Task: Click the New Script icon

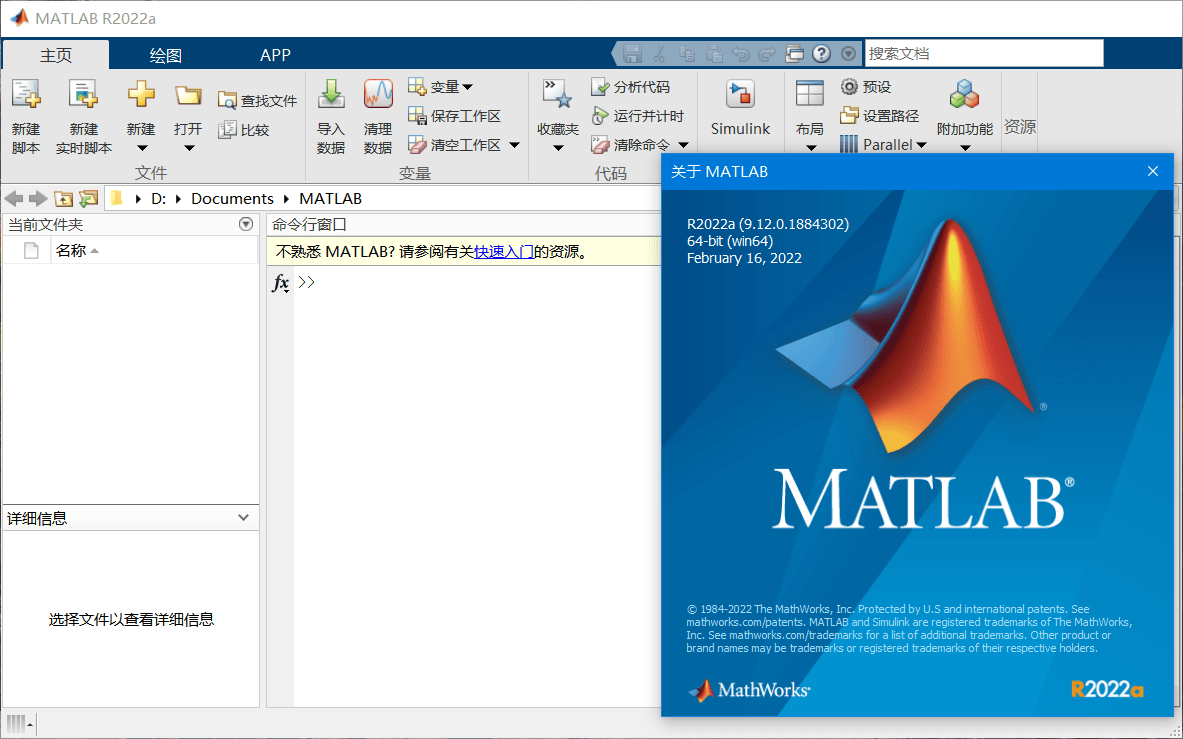Action: click(x=26, y=95)
